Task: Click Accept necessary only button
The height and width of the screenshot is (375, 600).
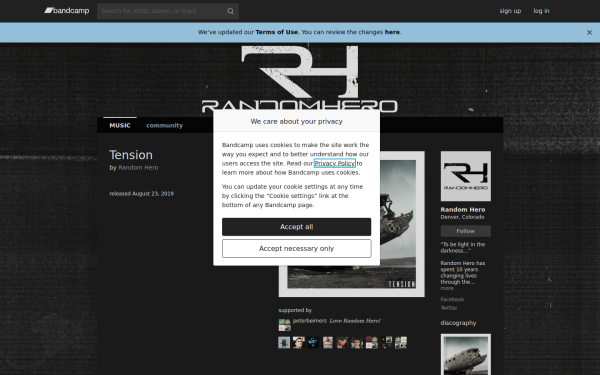Action: (x=297, y=249)
